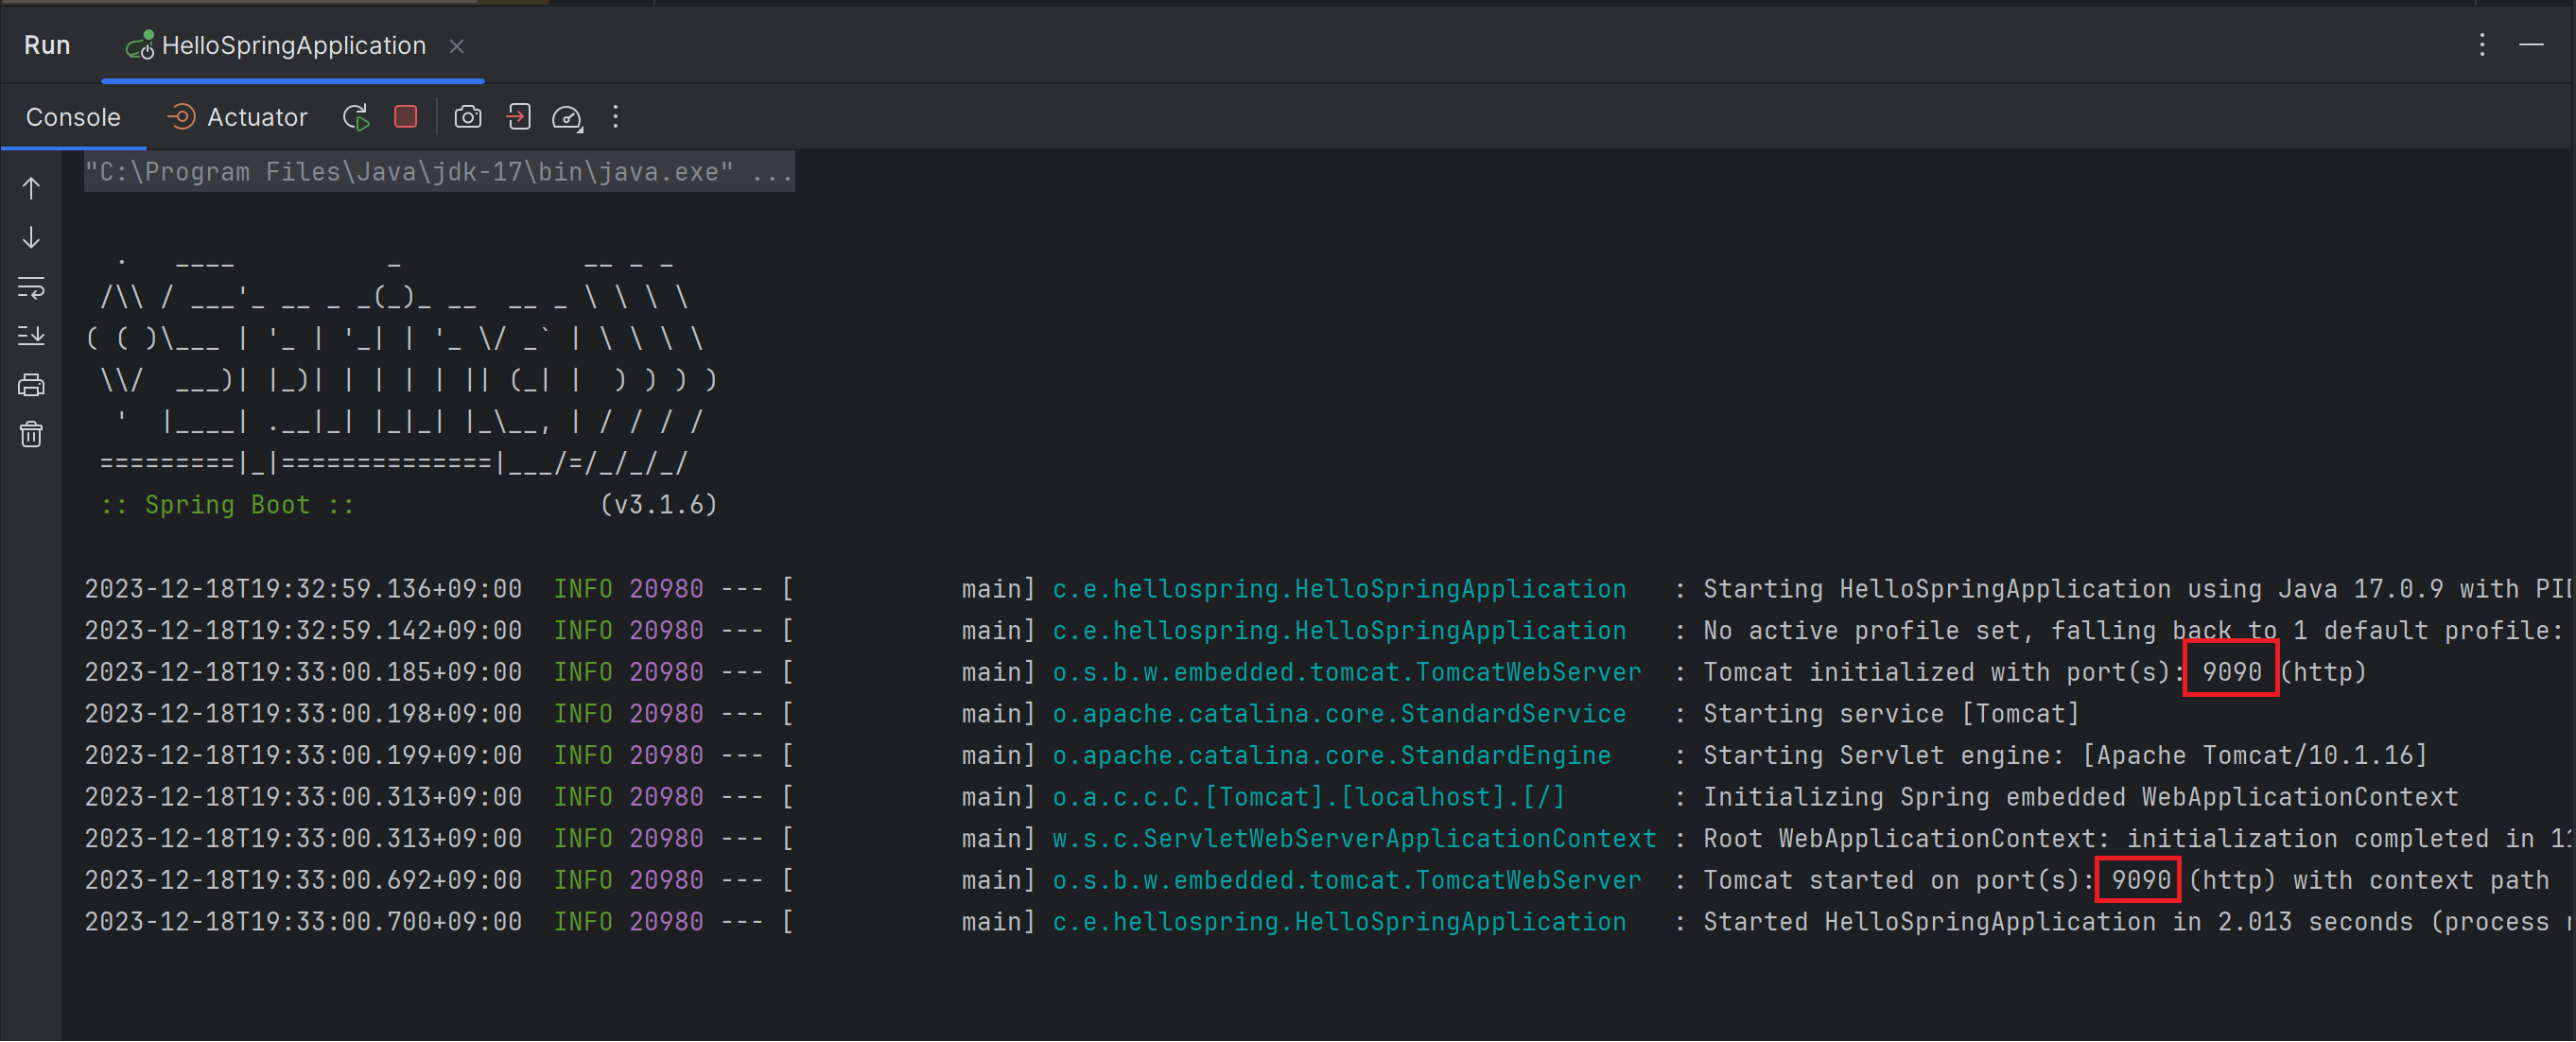Image resolution: width=2576 pixels, height=1042 pixels.
Task: Print console output using the printer icon
Action: coord(31,385)
